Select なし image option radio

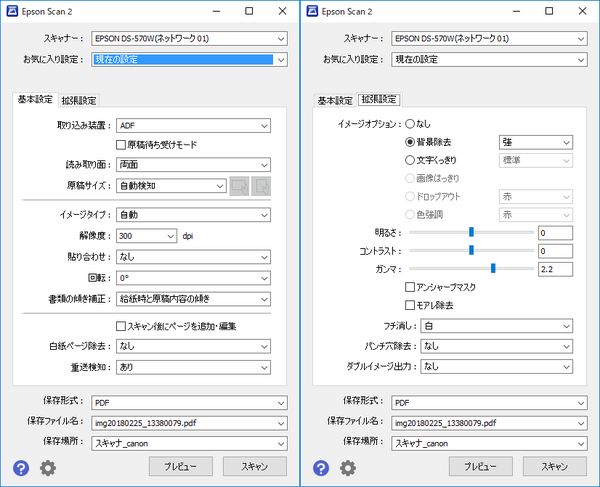[410, 124]
